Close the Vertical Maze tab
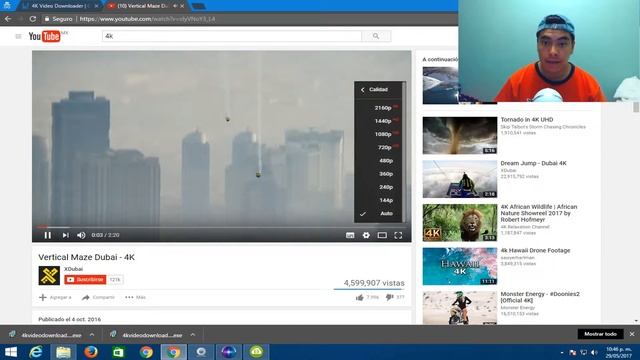Viewport: 640px width, 360px height. [x=182, y=6]
